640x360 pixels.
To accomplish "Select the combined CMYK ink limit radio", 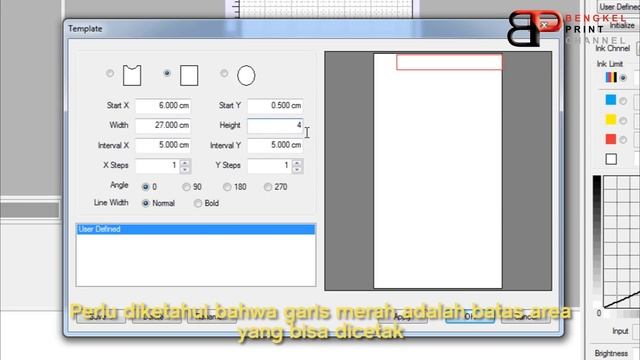I will click(623, 78).
